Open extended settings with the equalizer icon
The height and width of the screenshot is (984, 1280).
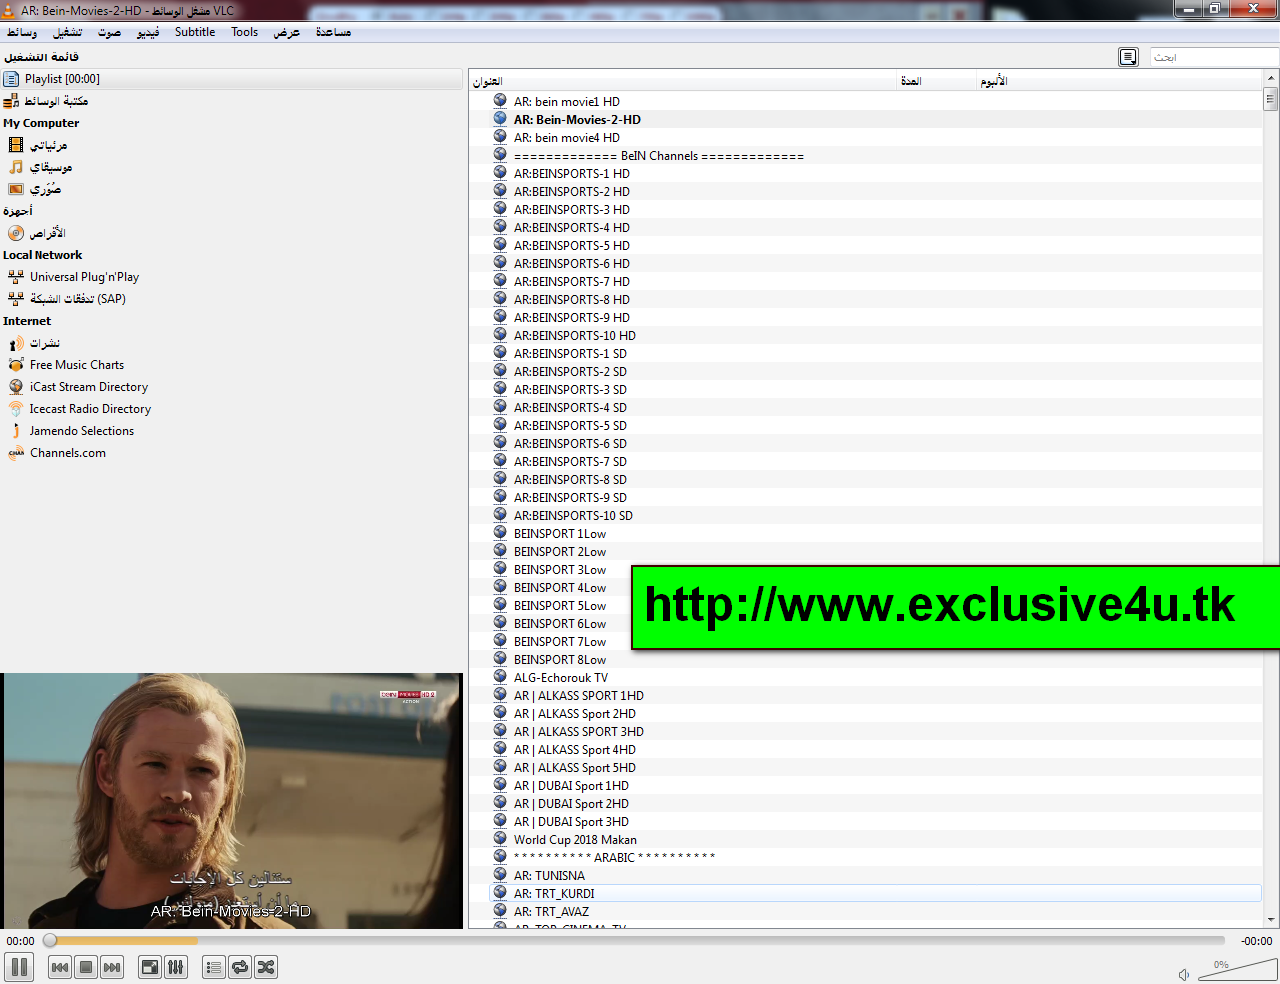[175, 967]
